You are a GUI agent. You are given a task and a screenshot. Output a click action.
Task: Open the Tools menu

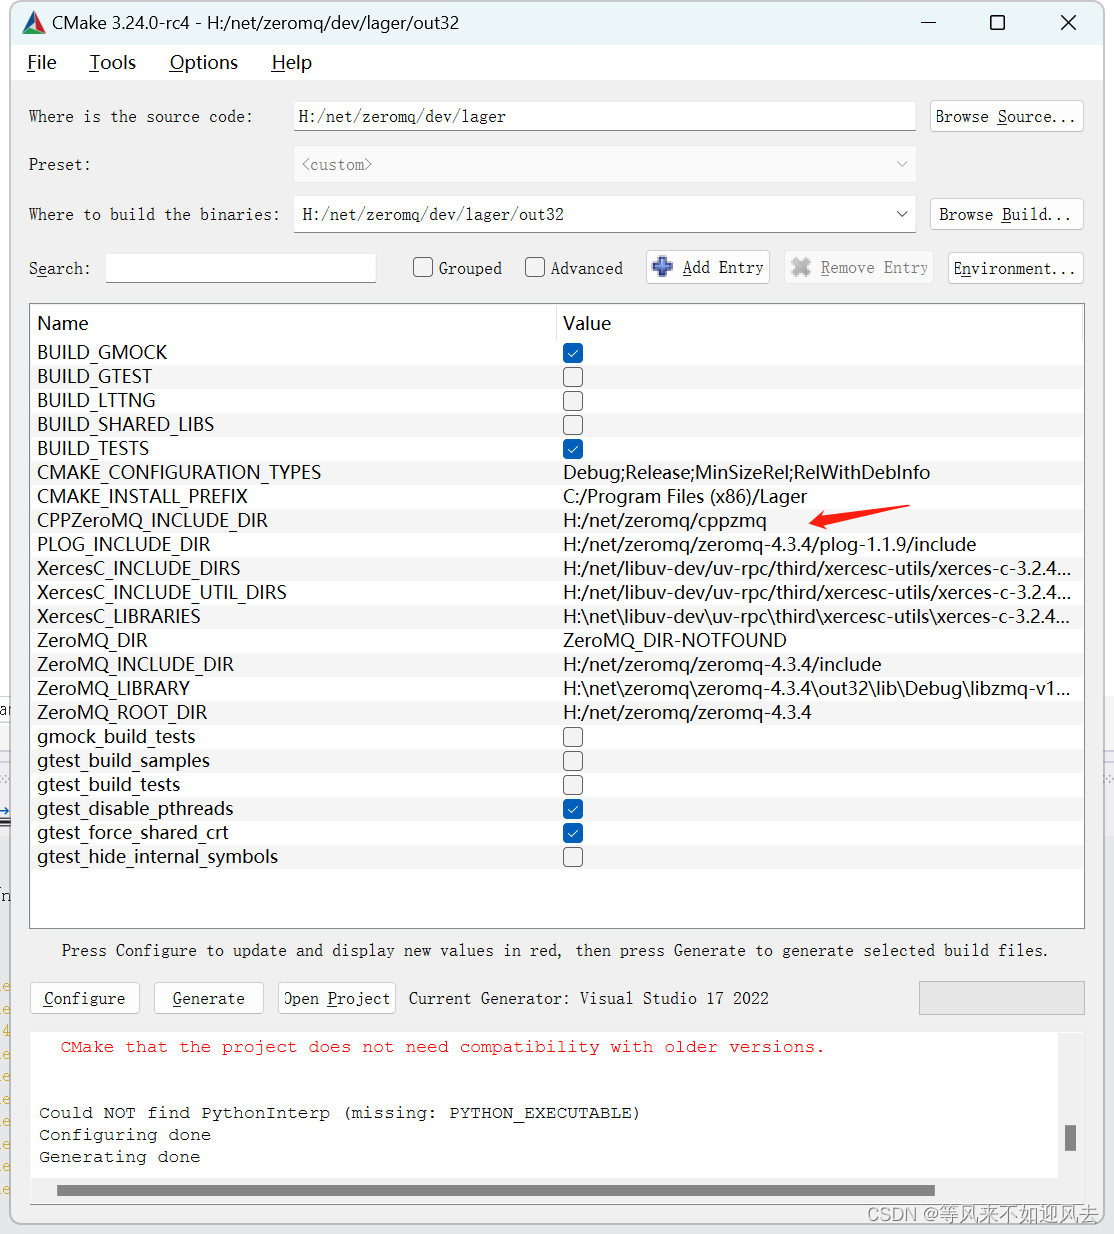pyautogui.click(x=112, y=62)
